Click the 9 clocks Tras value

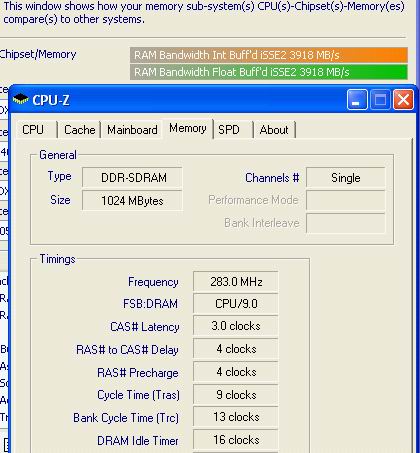pos(236,395)
